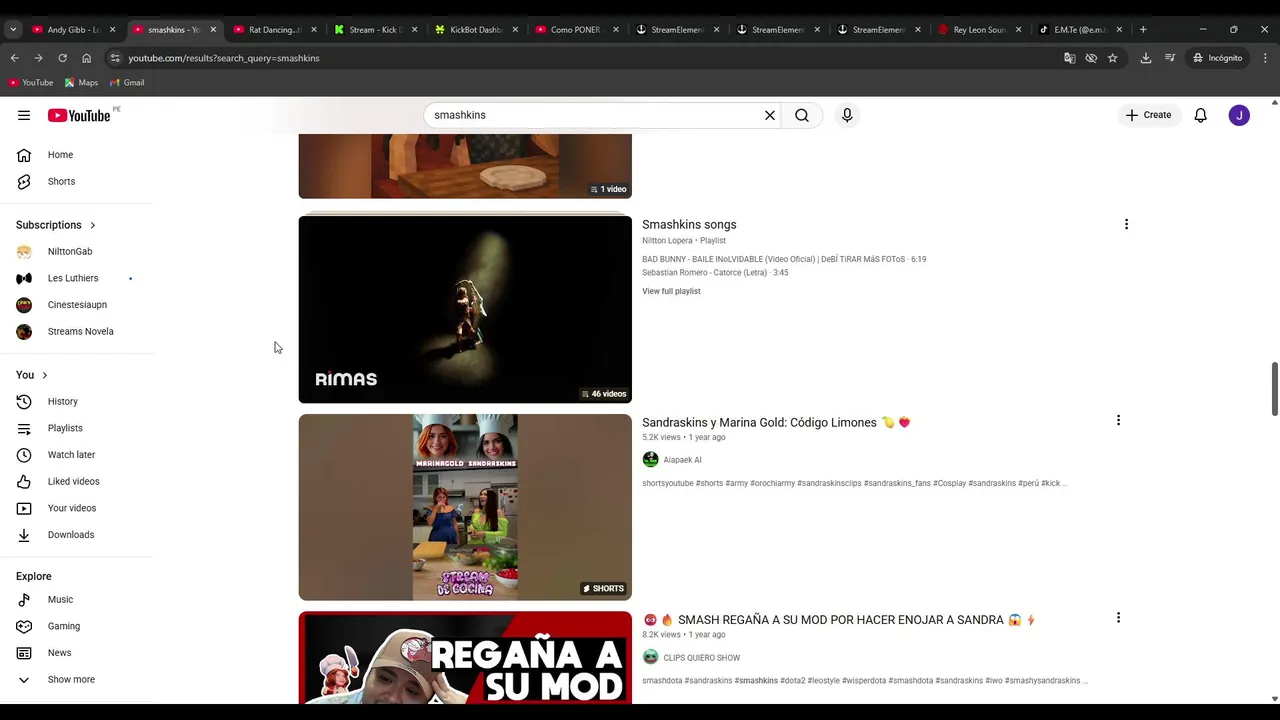
Task: Open Chrome downloads
Action: (x=1146, y=58)
